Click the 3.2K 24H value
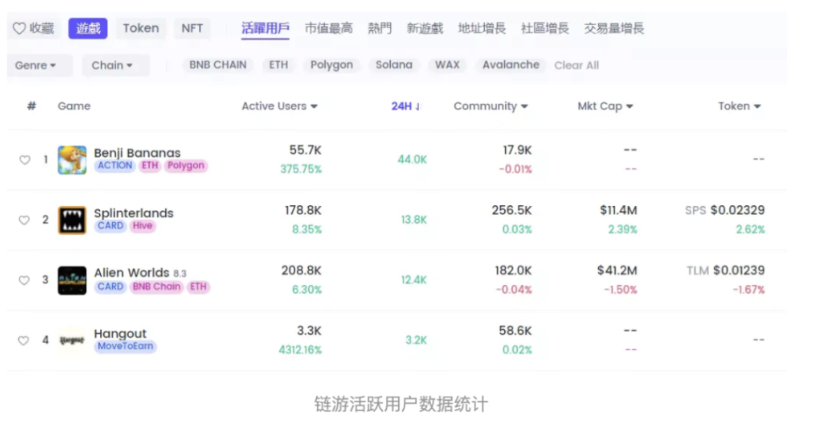This screenshot has height=421, width=823. pyautogui.click(x=416, y=341)
